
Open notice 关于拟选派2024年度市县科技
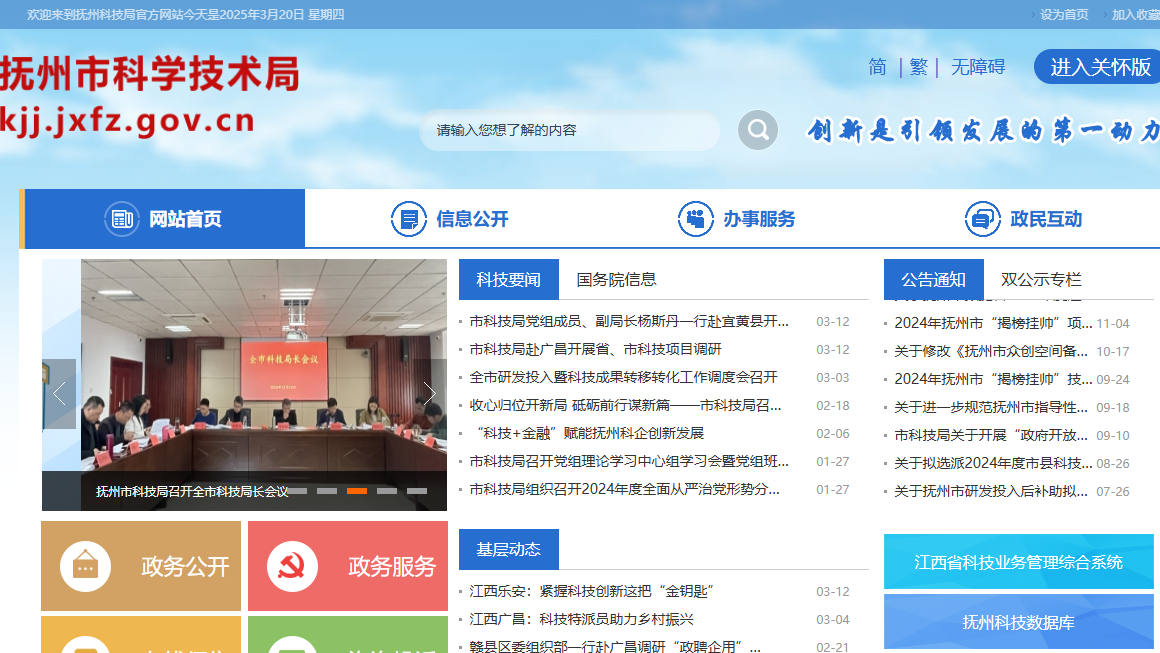(x=993, y=464)
